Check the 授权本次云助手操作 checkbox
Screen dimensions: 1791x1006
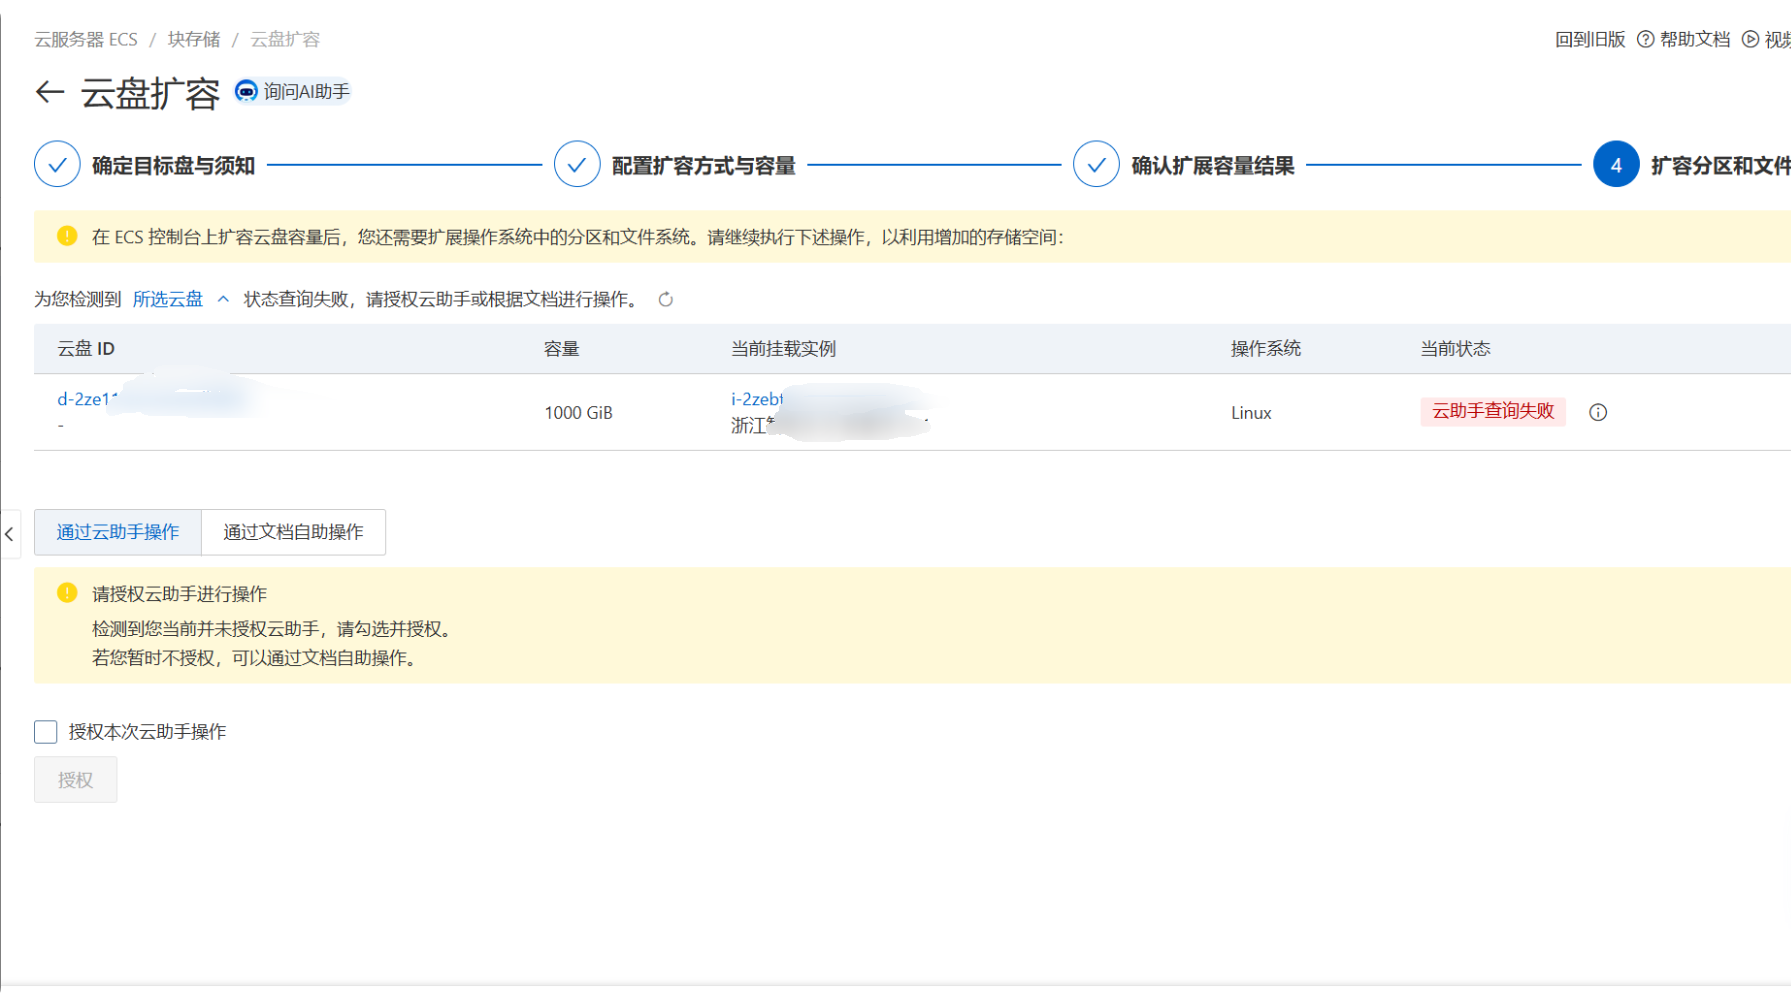(46, 732)
